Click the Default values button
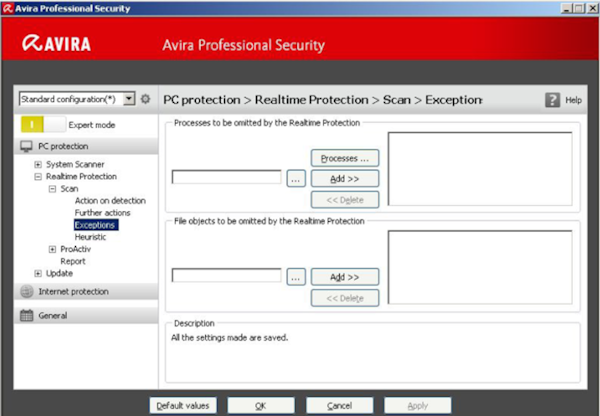 [183, 406]
